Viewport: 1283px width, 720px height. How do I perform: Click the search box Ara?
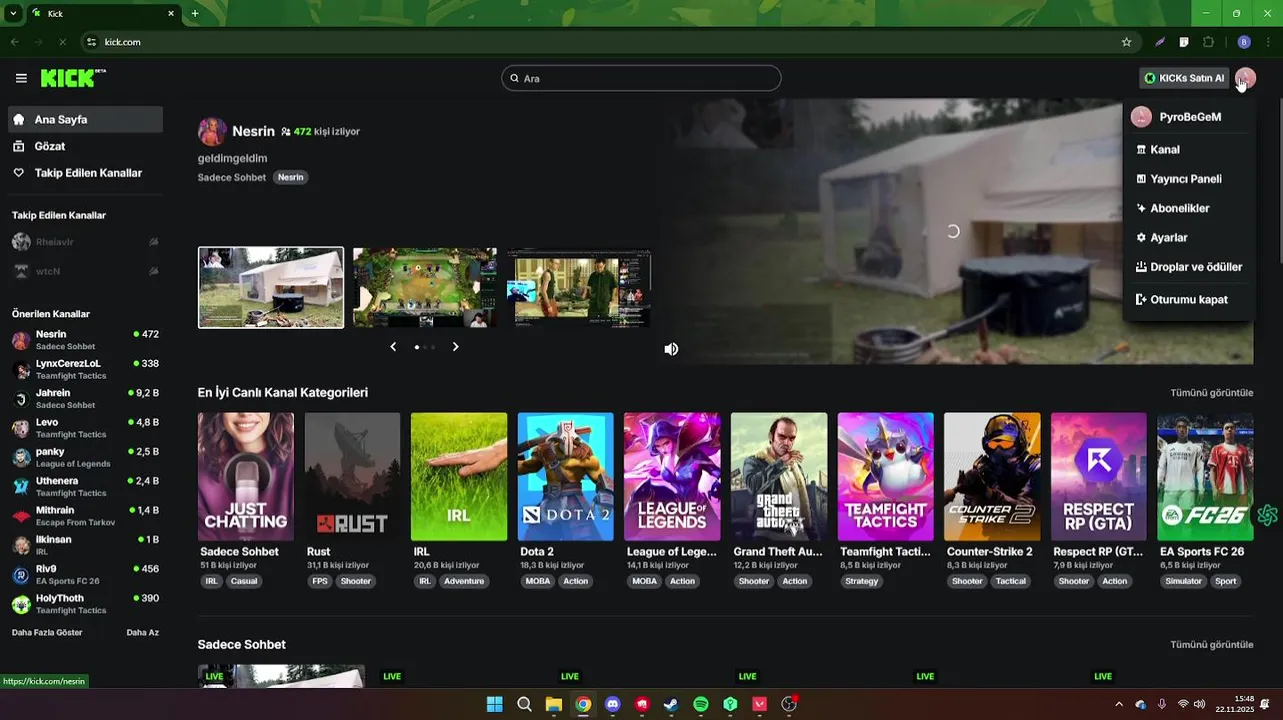click(x=641, y=78)
